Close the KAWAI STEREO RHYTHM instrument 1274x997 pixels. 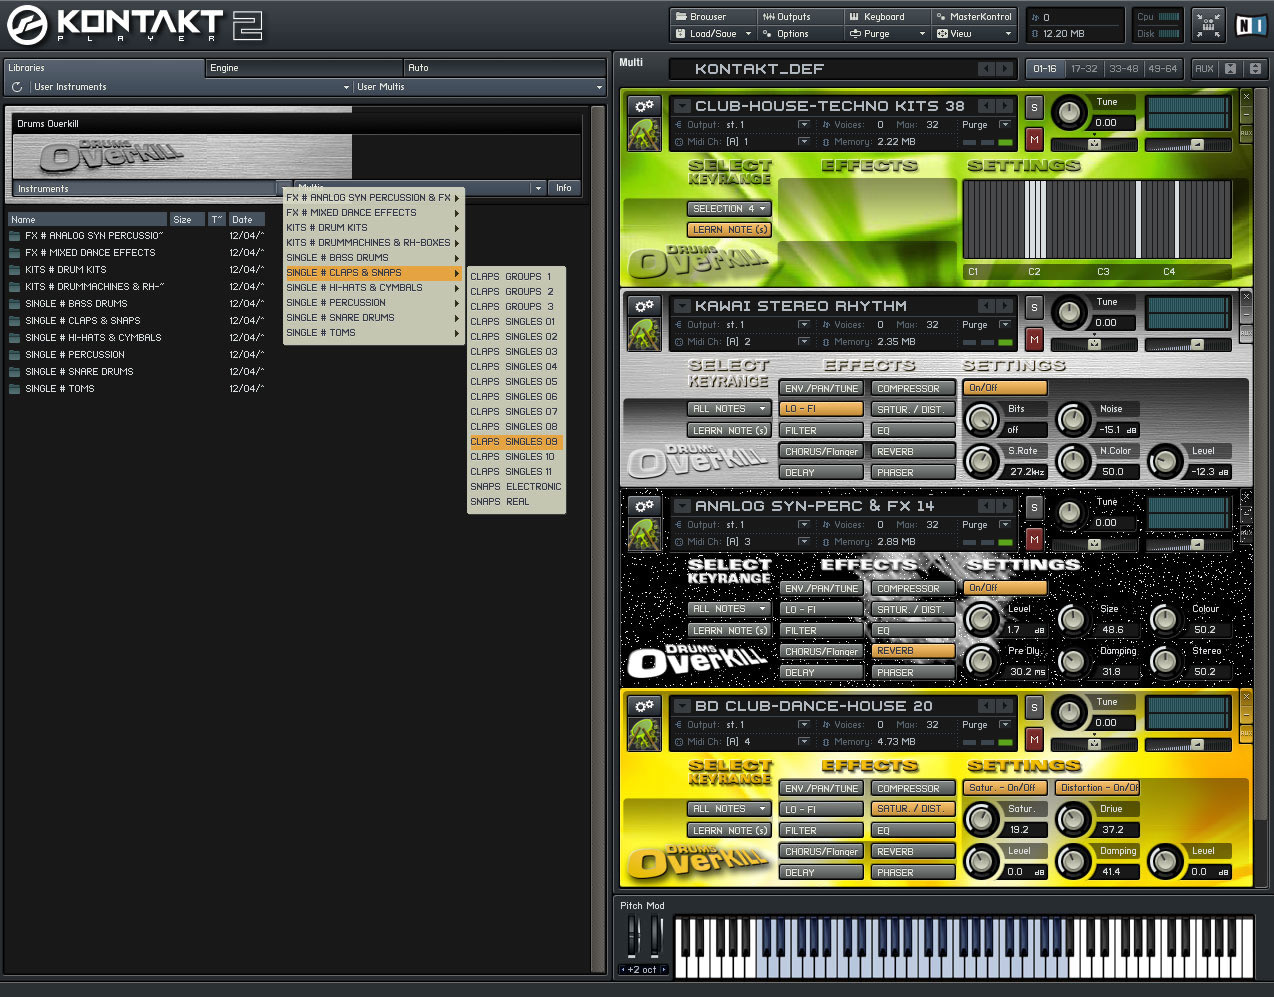(1246, 296)
